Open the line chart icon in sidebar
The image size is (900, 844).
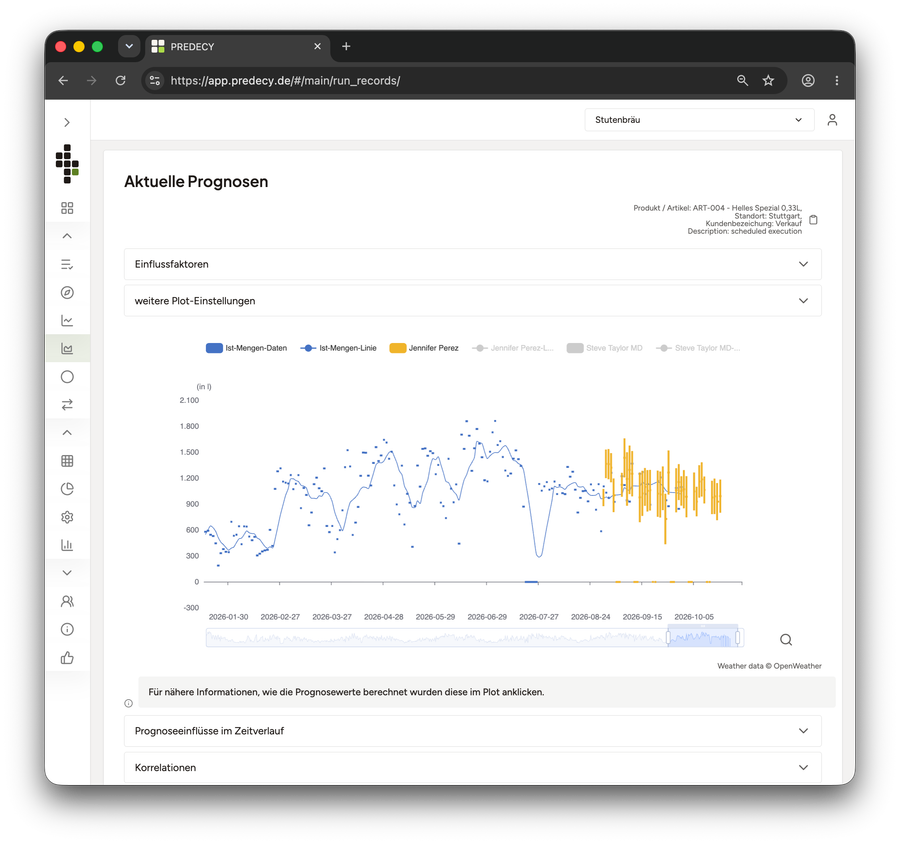(67, 320)
